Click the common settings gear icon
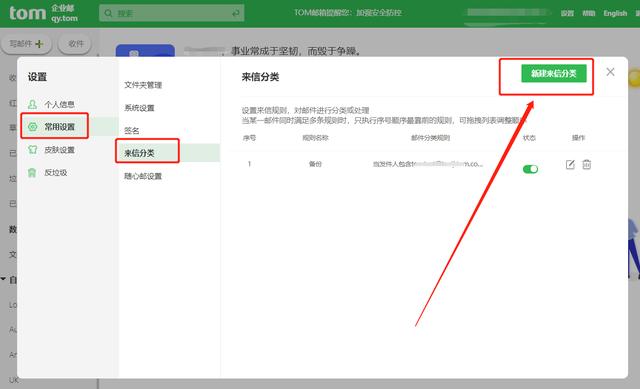Viewport: 640px width, 389px height. pos(33,127)
